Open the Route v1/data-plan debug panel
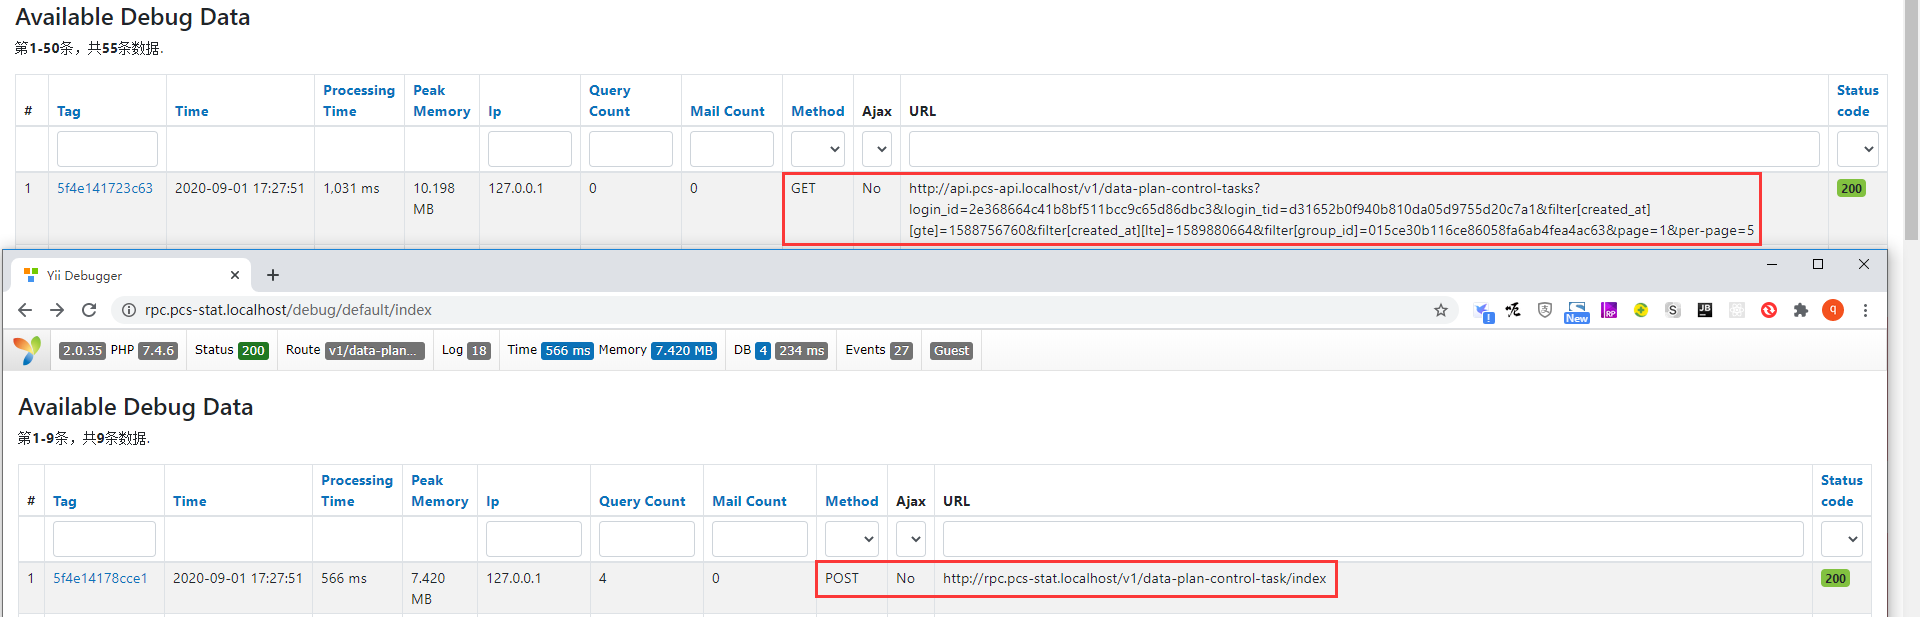The image size is (1920, 617). tap(355, 350)
